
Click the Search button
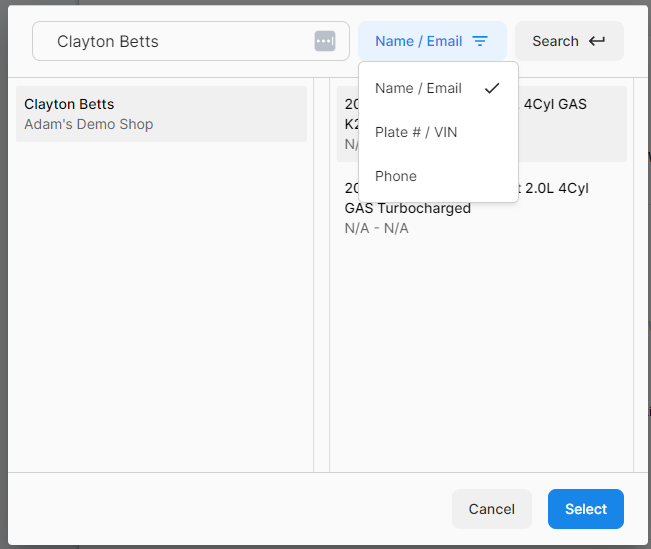coord(569,41)
